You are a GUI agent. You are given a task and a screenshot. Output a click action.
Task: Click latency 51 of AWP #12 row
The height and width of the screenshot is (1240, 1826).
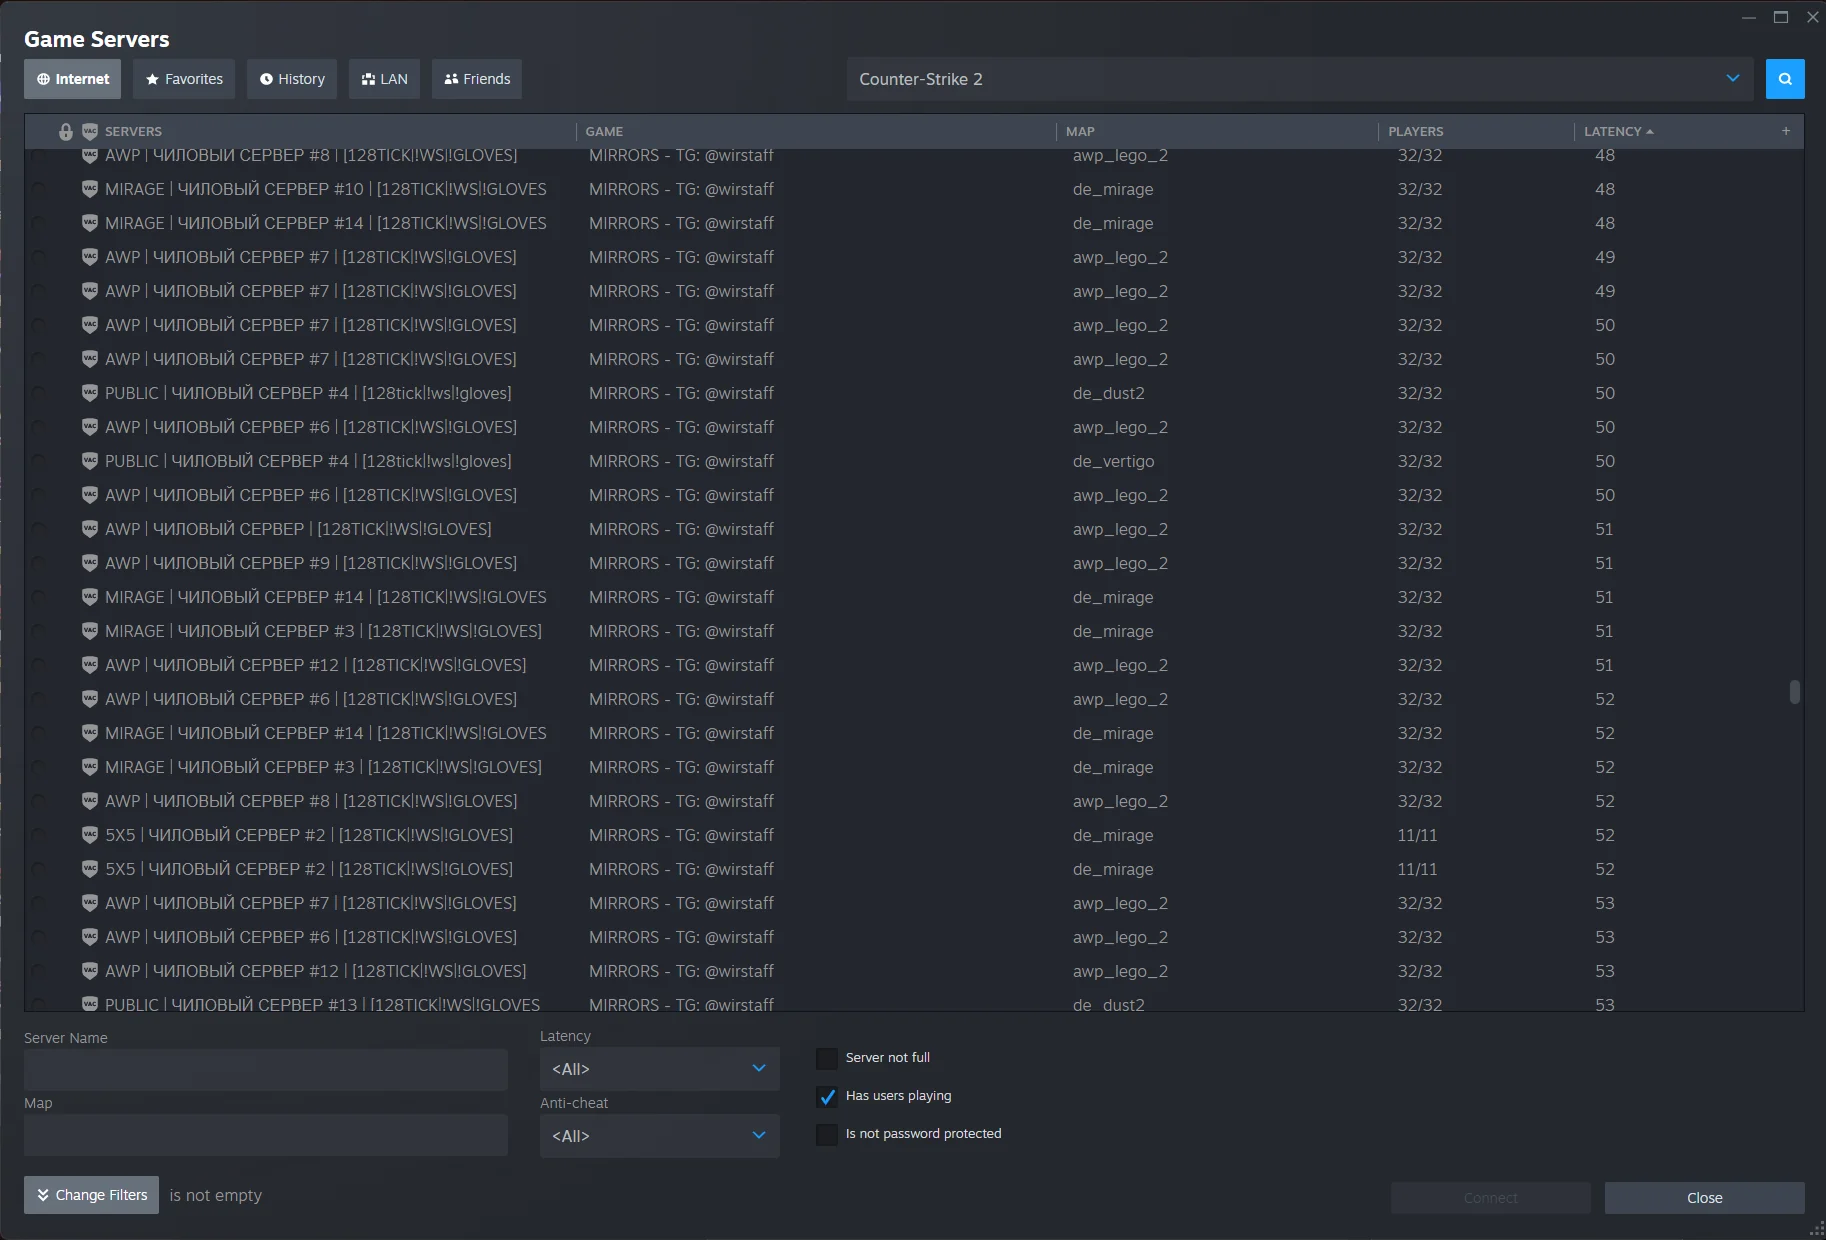pos(1604,665)
